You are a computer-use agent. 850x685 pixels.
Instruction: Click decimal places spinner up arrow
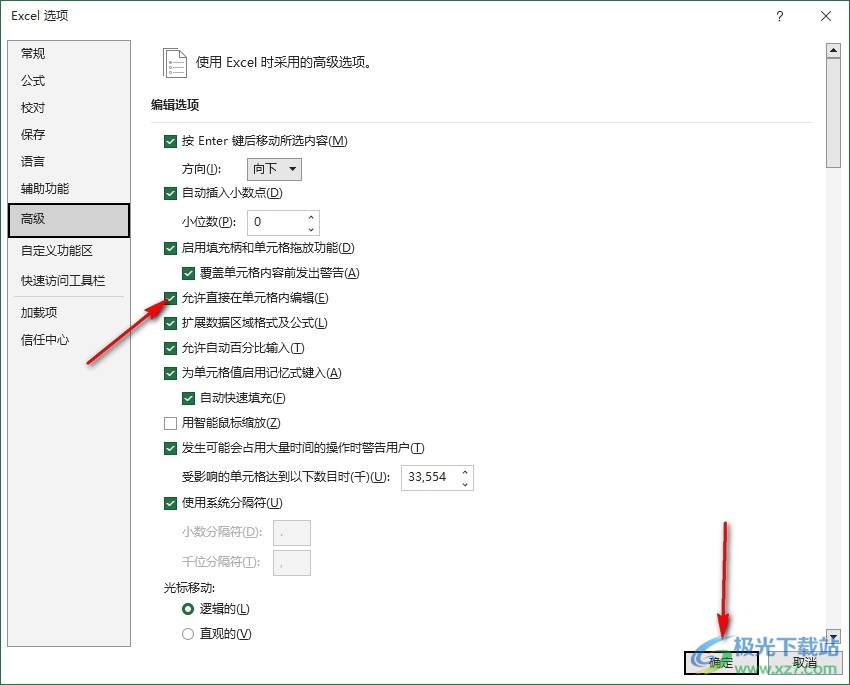click(x=311, y=216)
